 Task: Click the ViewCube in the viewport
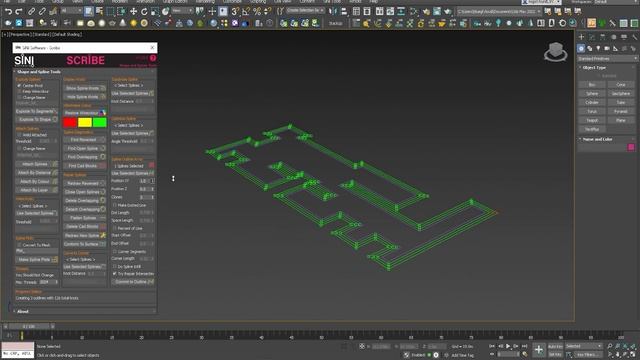[556, 52]
